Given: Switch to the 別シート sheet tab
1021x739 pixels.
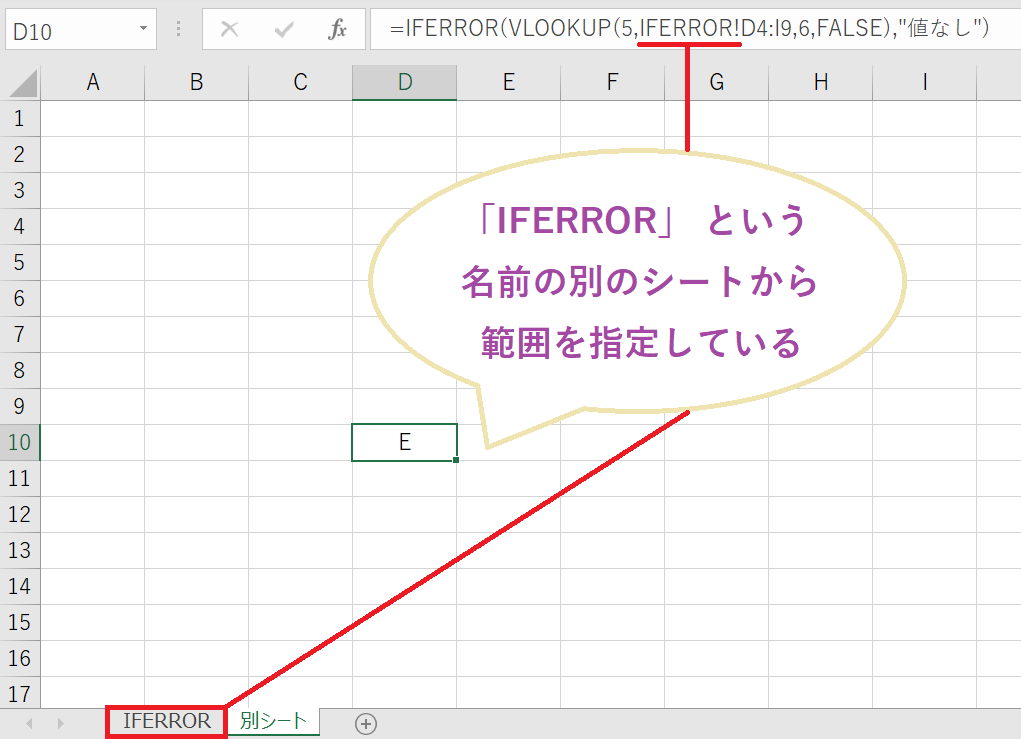Looking at the screenshot, I should [x=272, y=720].
